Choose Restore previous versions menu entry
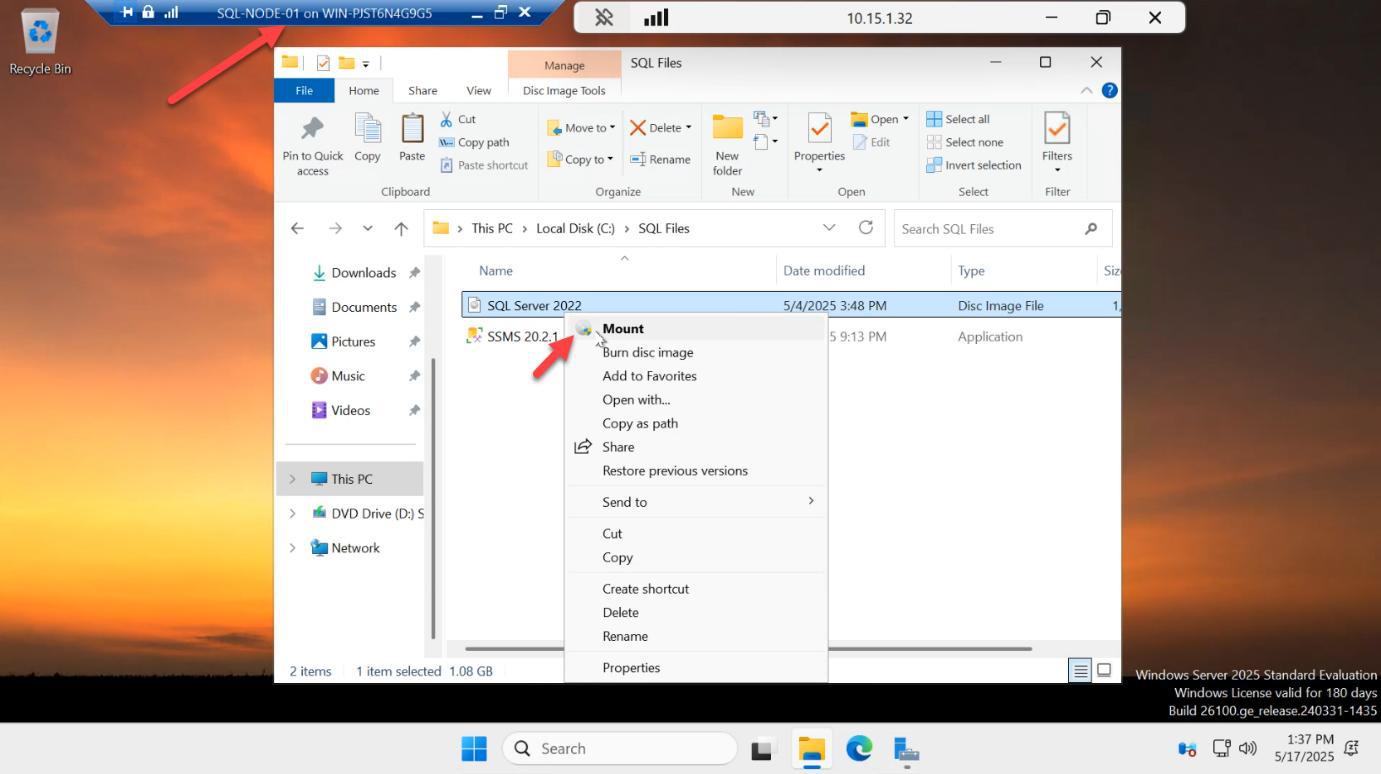 696,471
